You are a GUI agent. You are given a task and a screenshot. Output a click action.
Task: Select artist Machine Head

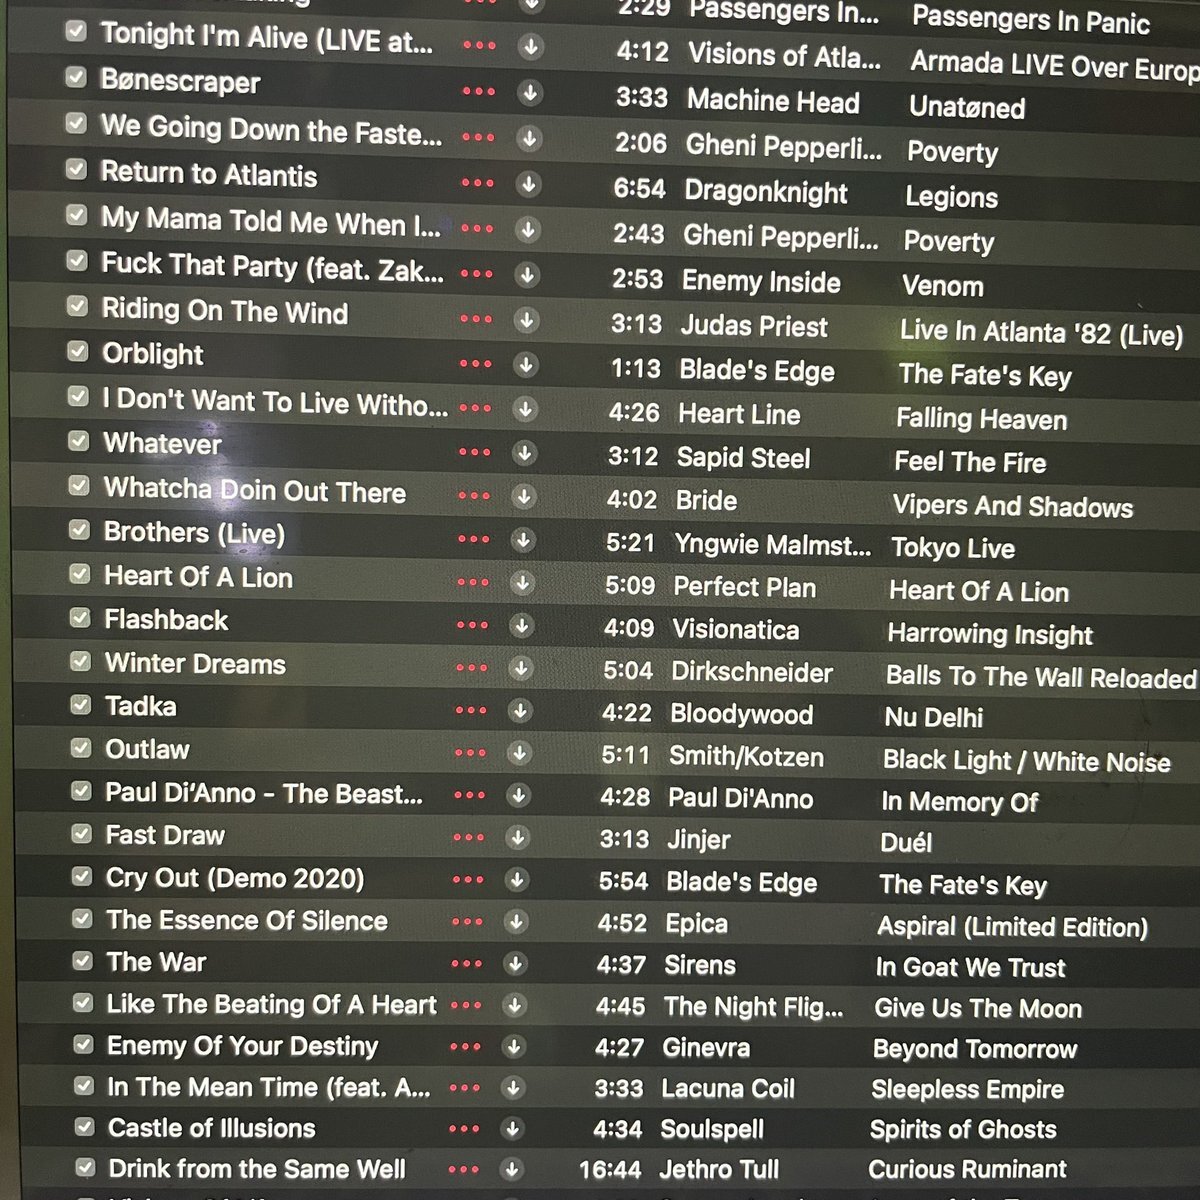pos(773,101)
